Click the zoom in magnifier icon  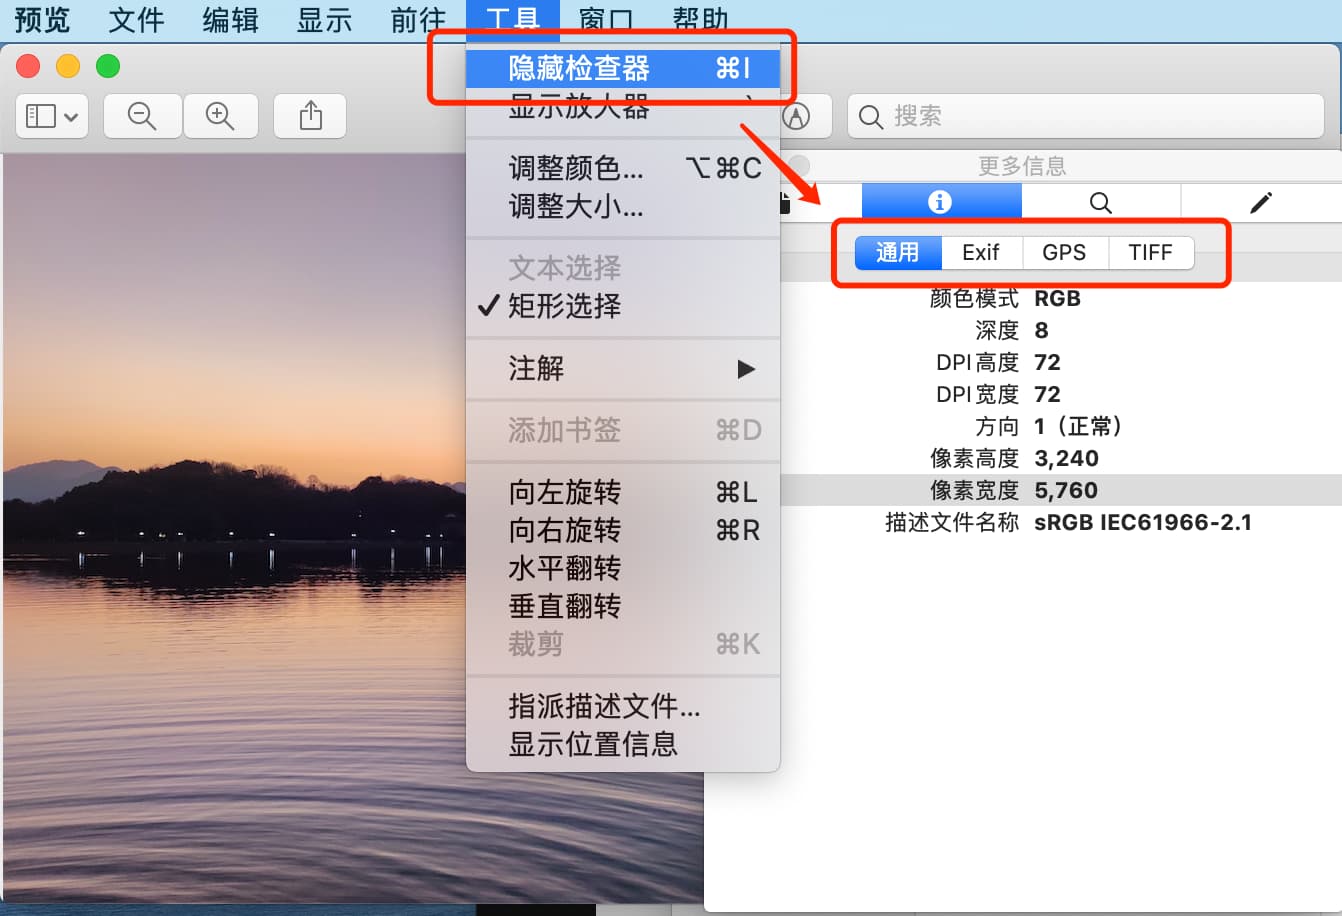point(220,116)
